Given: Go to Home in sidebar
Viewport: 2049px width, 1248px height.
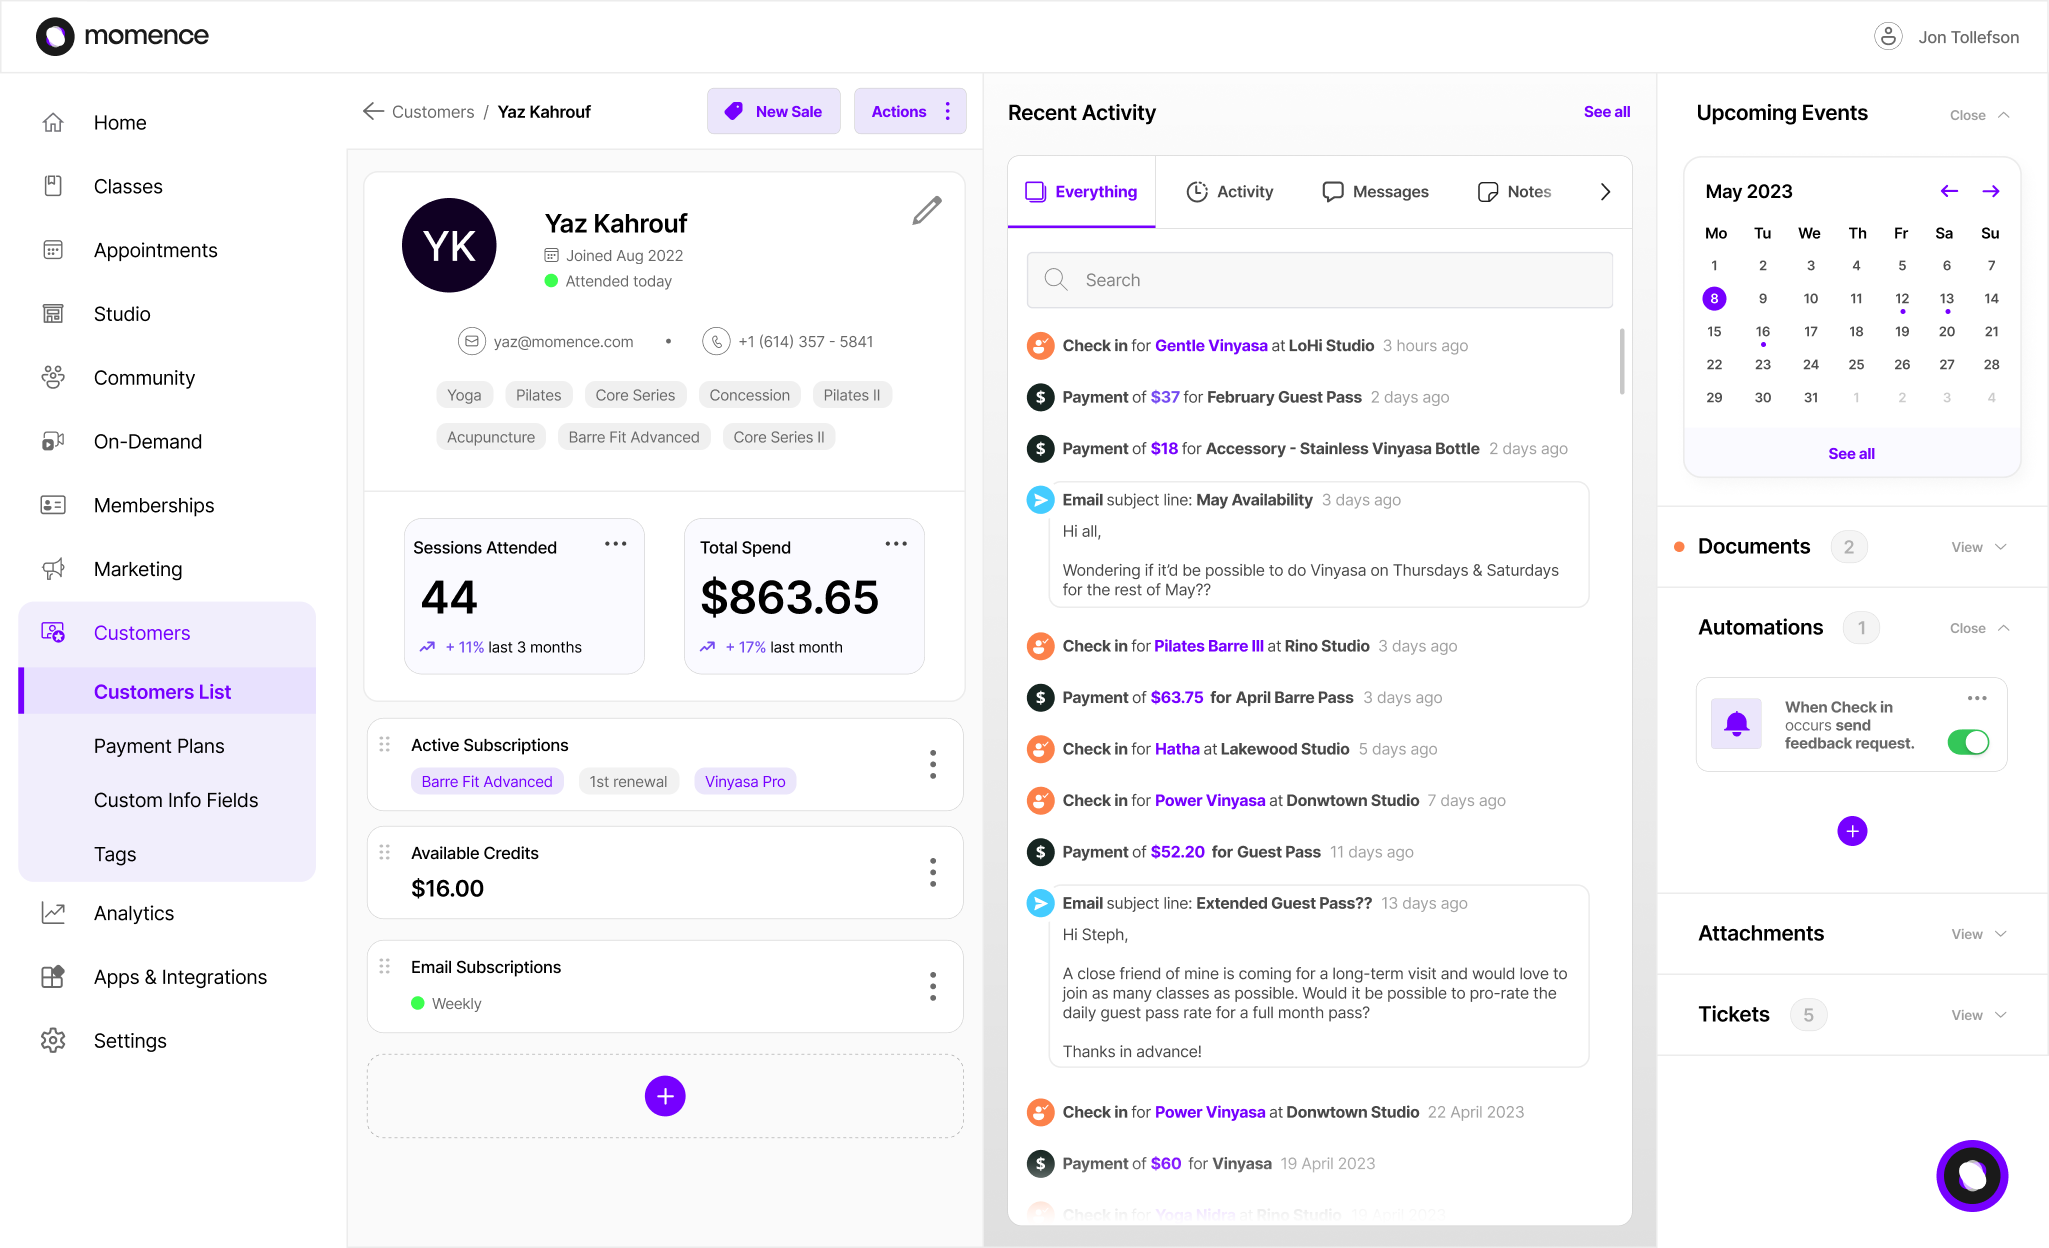Looking at the screenshot, I should pyautogui.click(x=120, y=123).
